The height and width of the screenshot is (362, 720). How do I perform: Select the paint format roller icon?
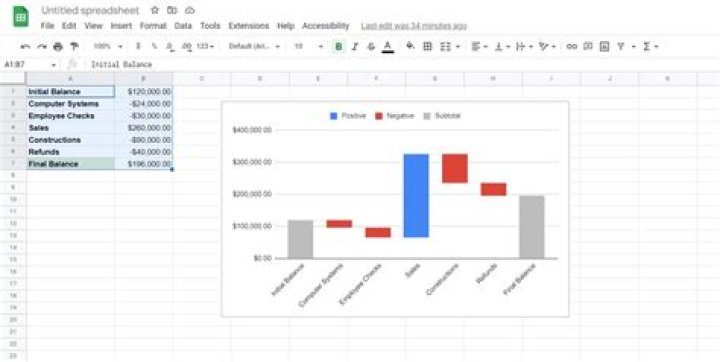74,46
